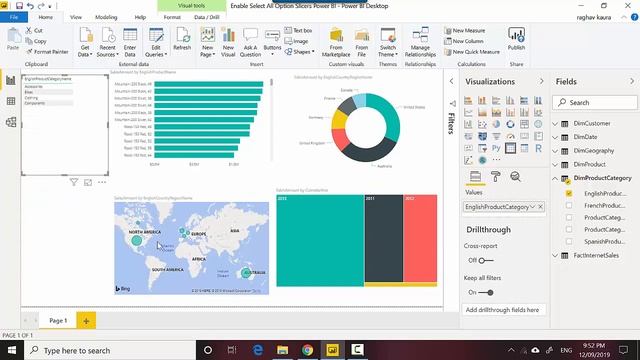Switch to Model view in left sidebar

(x=11, y=122)
